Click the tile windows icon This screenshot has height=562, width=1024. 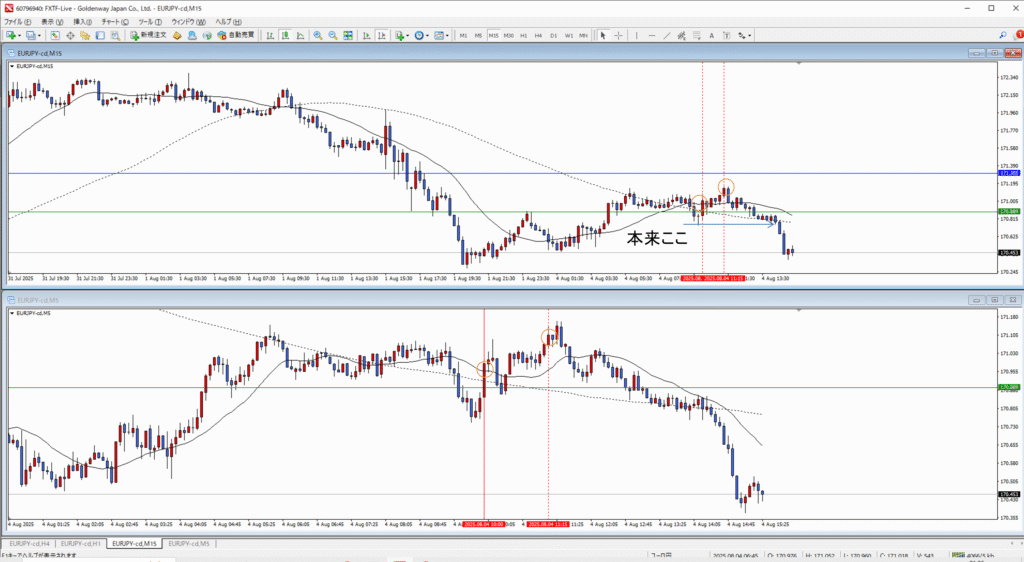tap(347, 35)
